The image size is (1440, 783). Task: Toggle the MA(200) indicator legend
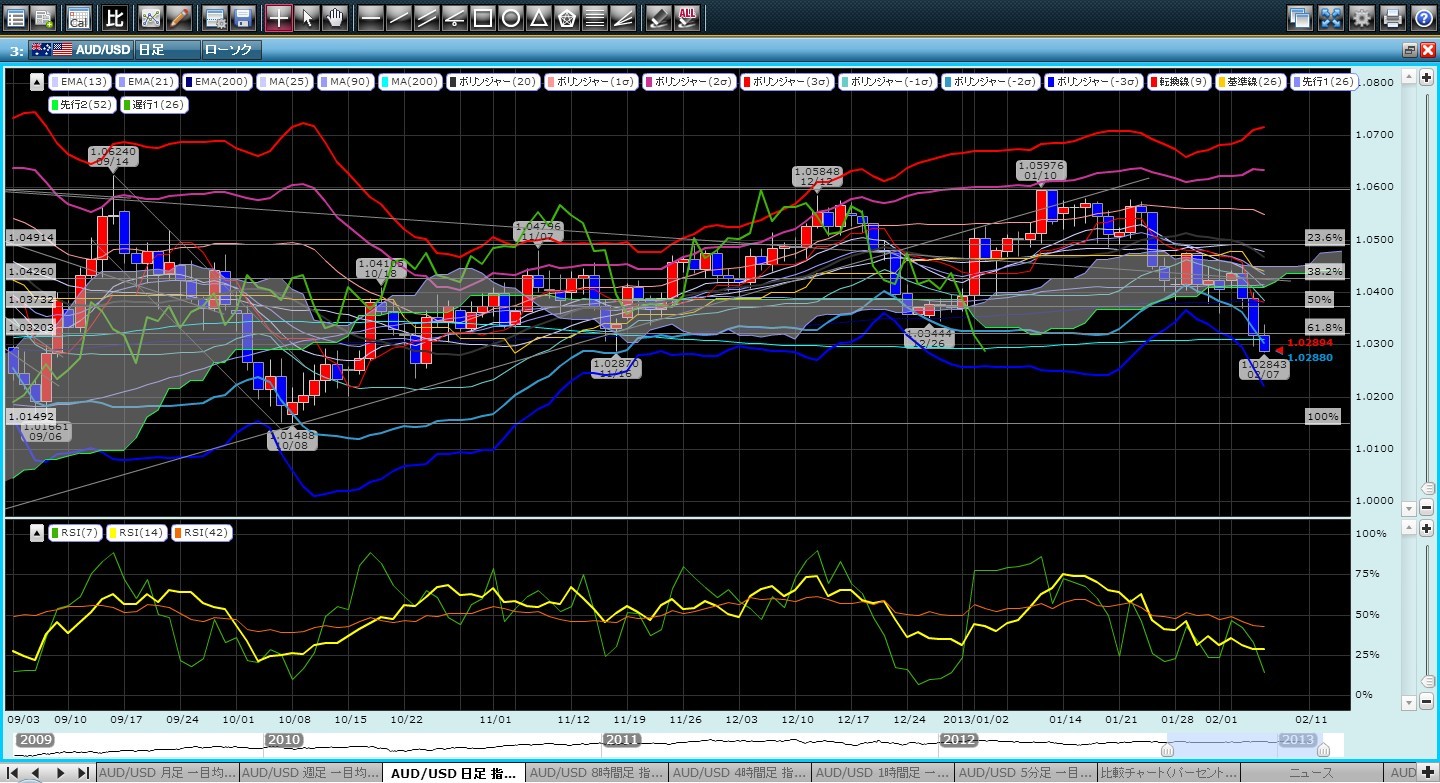(410, 82)
